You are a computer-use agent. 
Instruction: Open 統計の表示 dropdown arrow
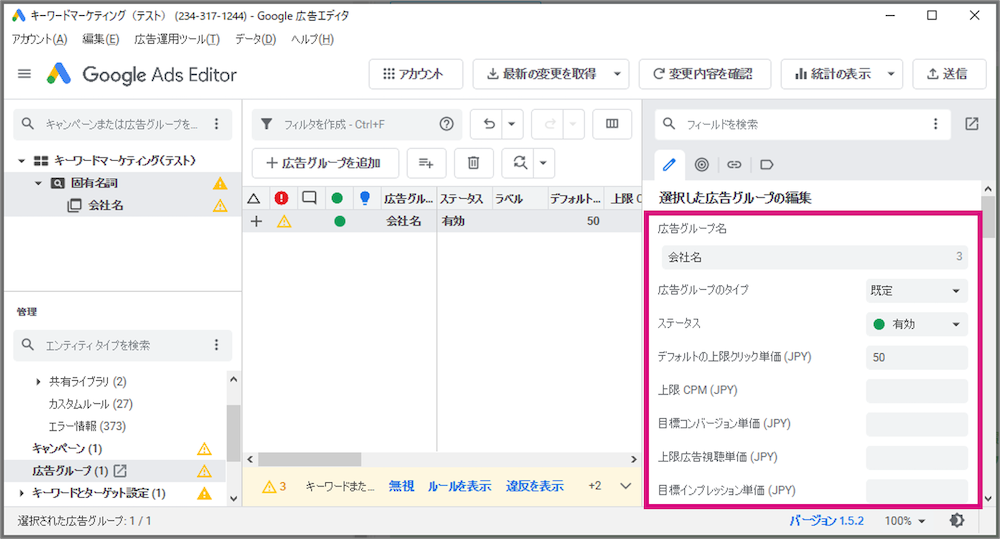pos(891,74)
